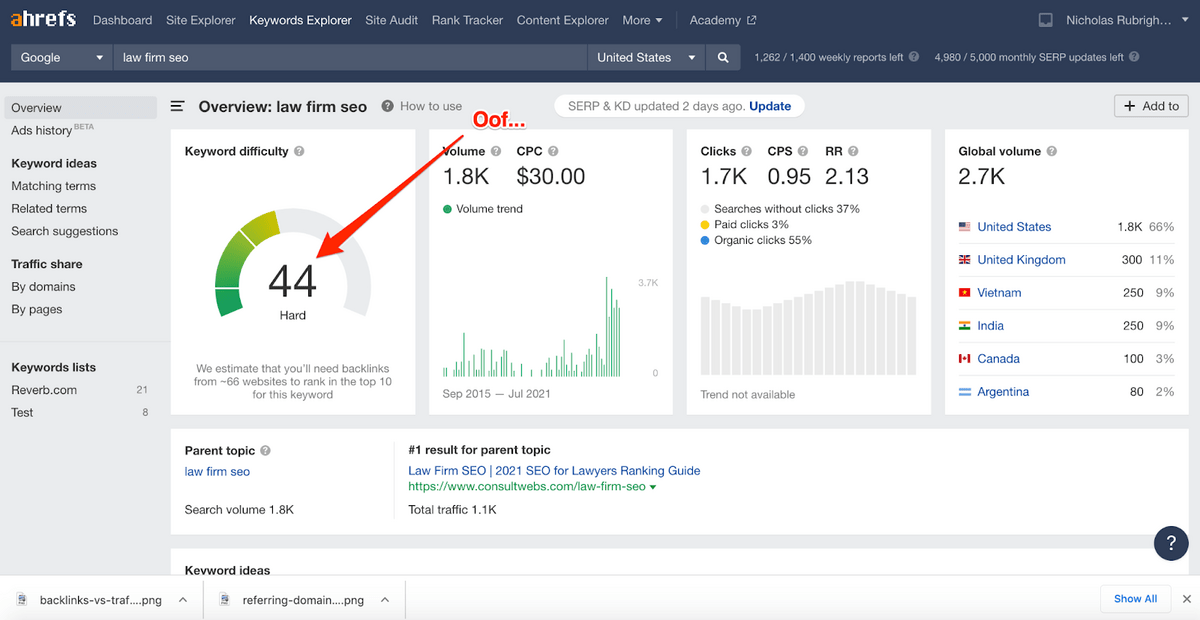Open the More menu in navigation
1200x620 pixels.
[642, 20]
